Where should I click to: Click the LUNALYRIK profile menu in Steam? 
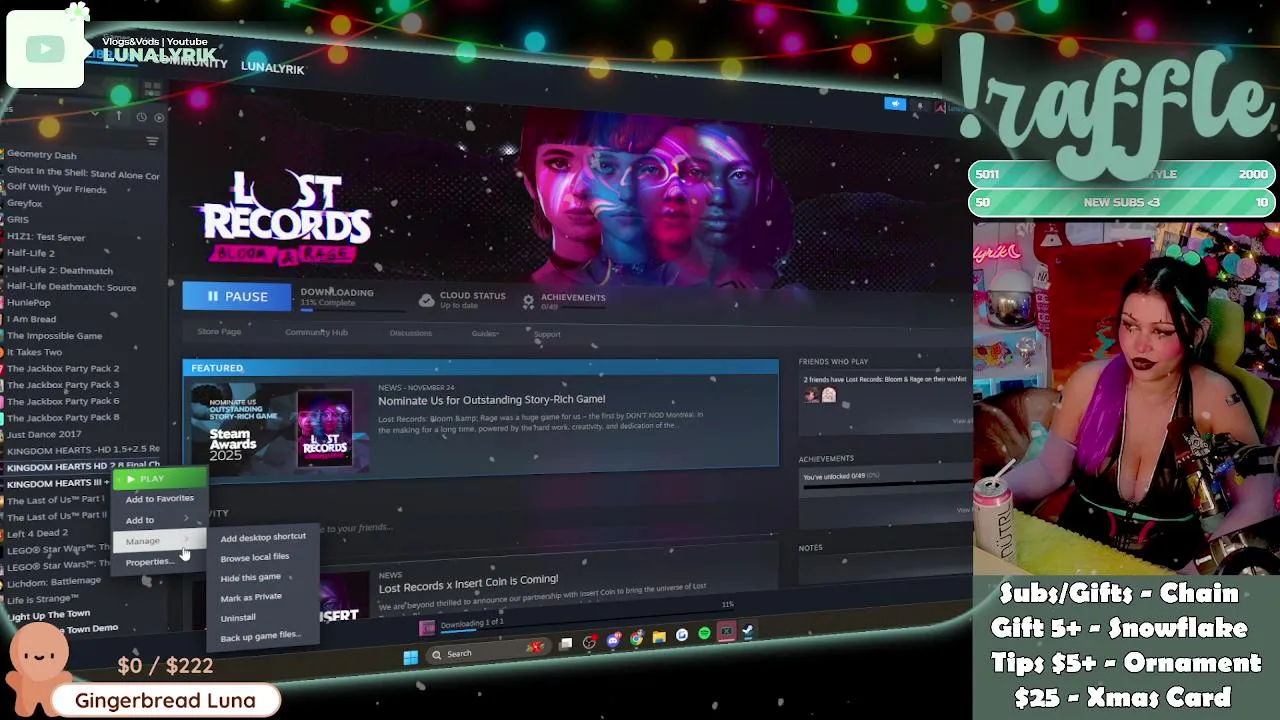point(272,68)
